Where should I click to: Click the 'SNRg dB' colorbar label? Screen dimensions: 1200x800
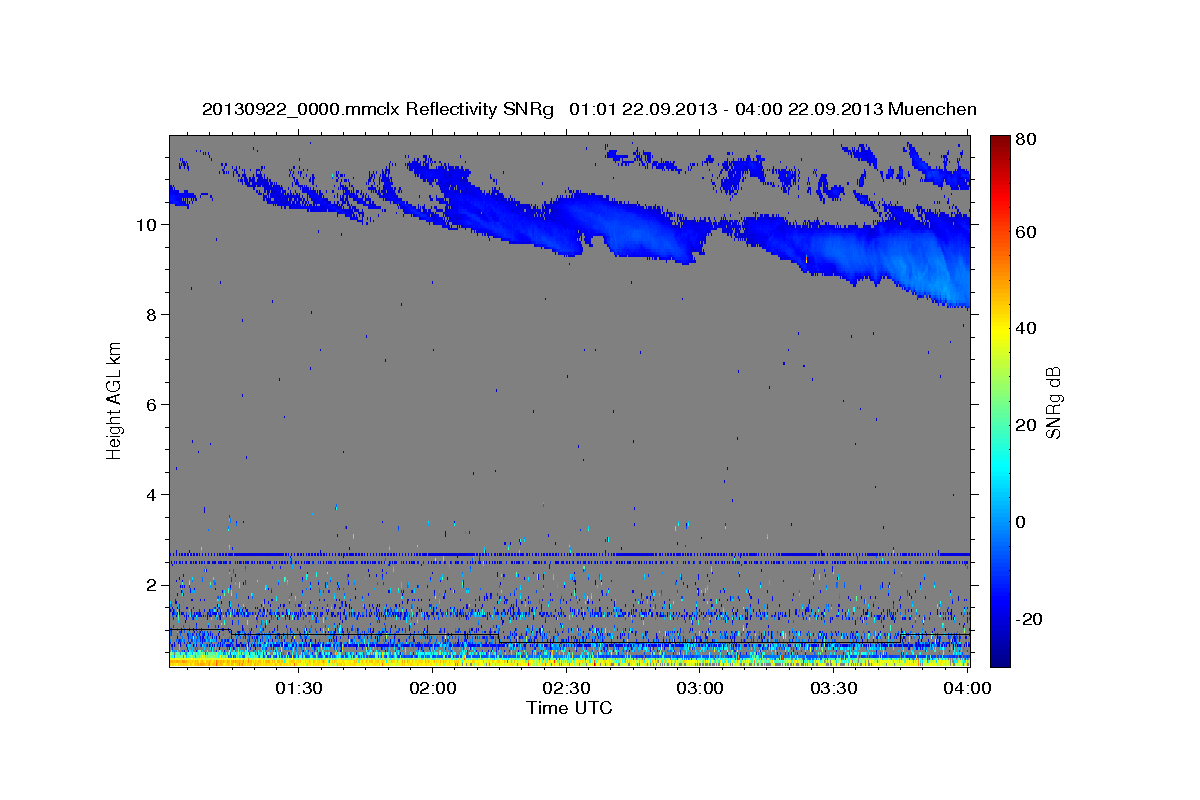click(x=1053, y=402)
